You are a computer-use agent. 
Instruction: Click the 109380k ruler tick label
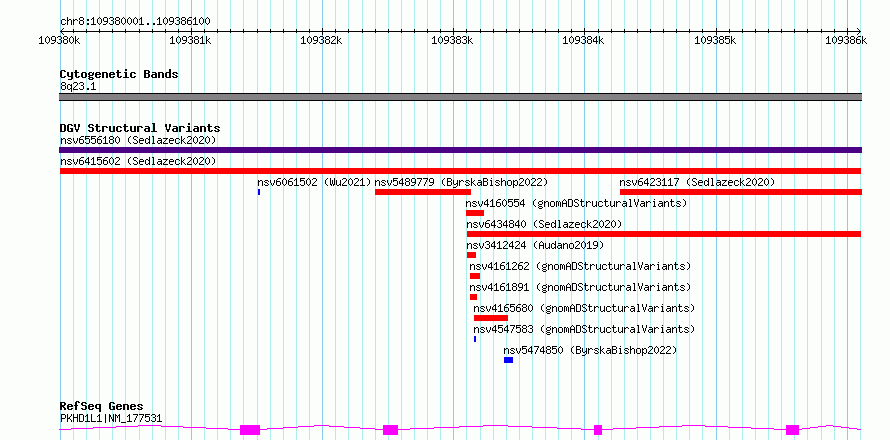[60, 40]
